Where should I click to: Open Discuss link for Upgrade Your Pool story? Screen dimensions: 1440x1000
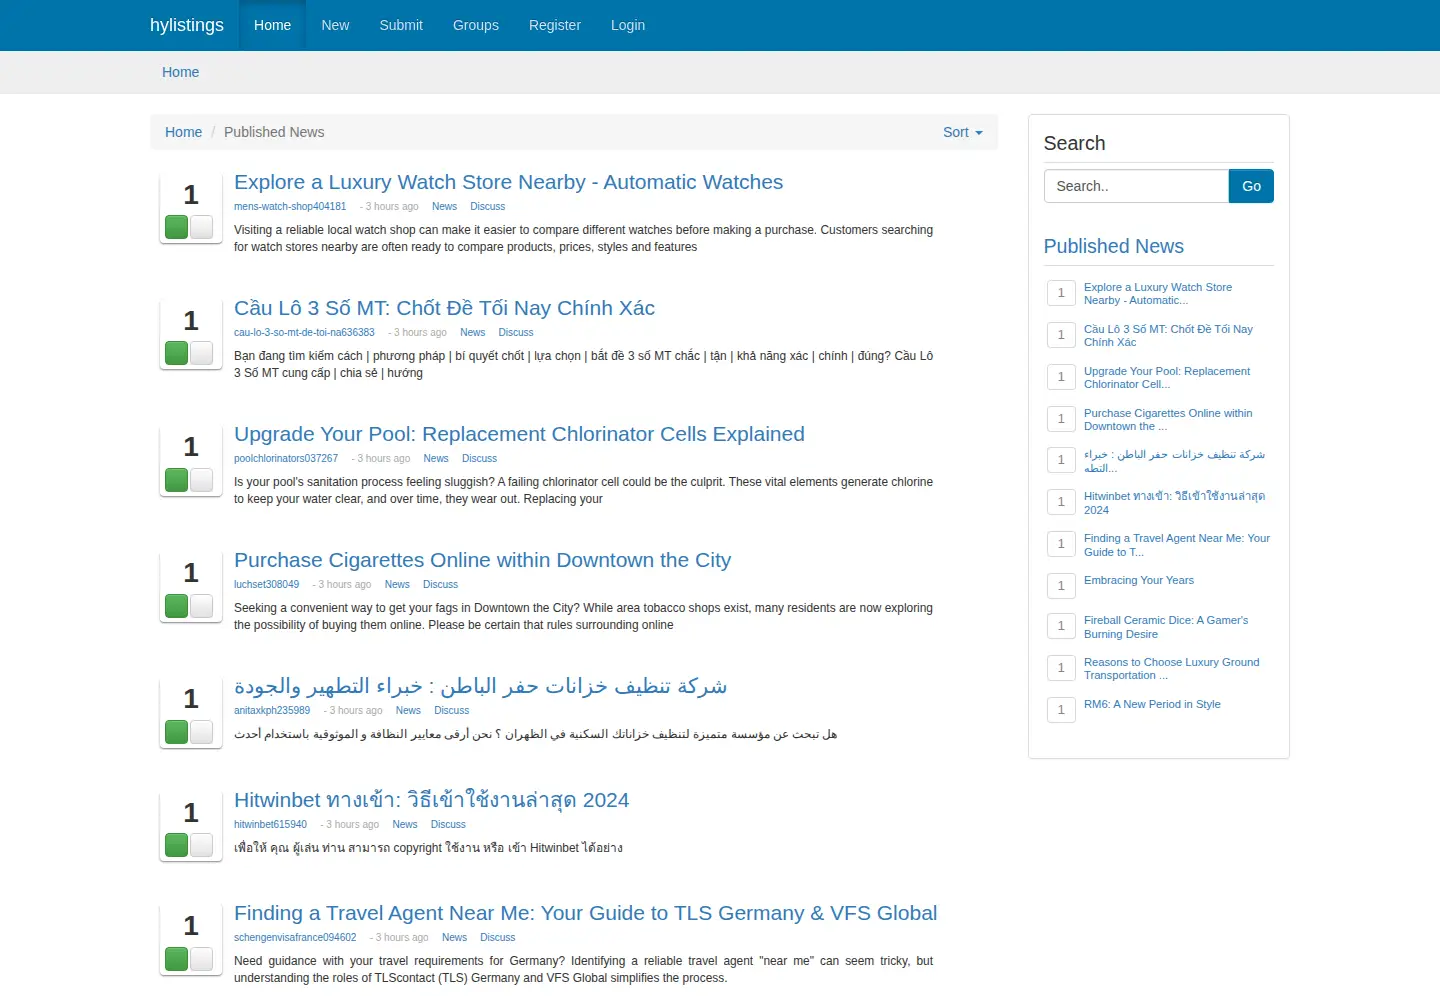point(479,458)
